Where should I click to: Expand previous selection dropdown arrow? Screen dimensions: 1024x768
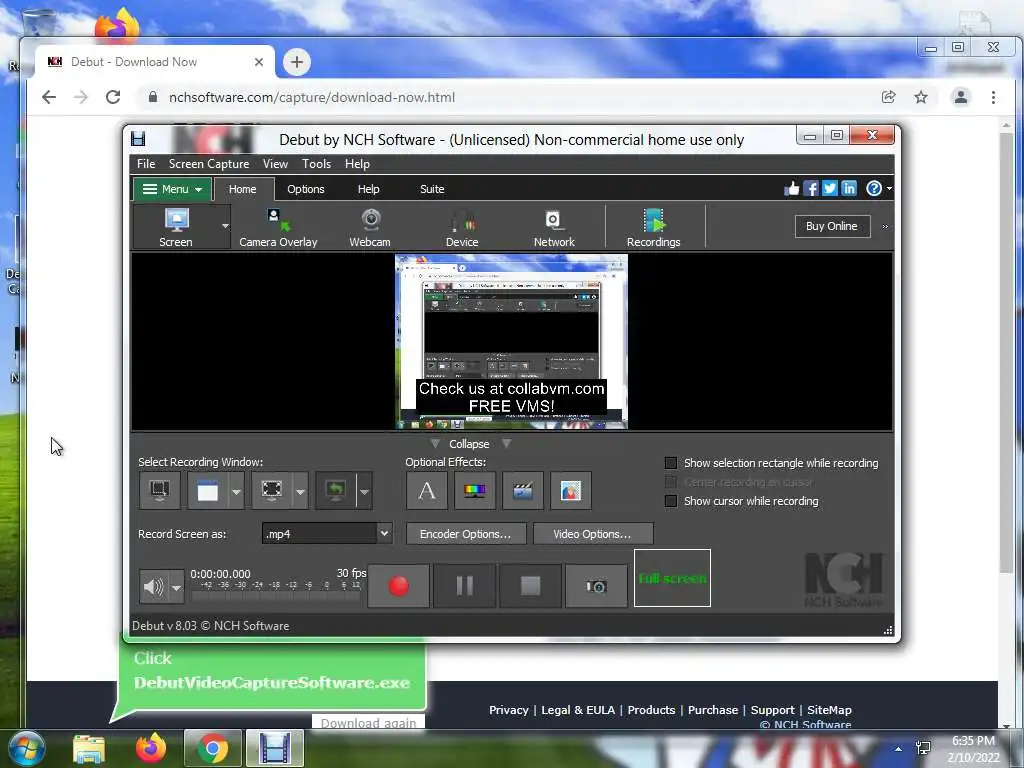[364, 491]
